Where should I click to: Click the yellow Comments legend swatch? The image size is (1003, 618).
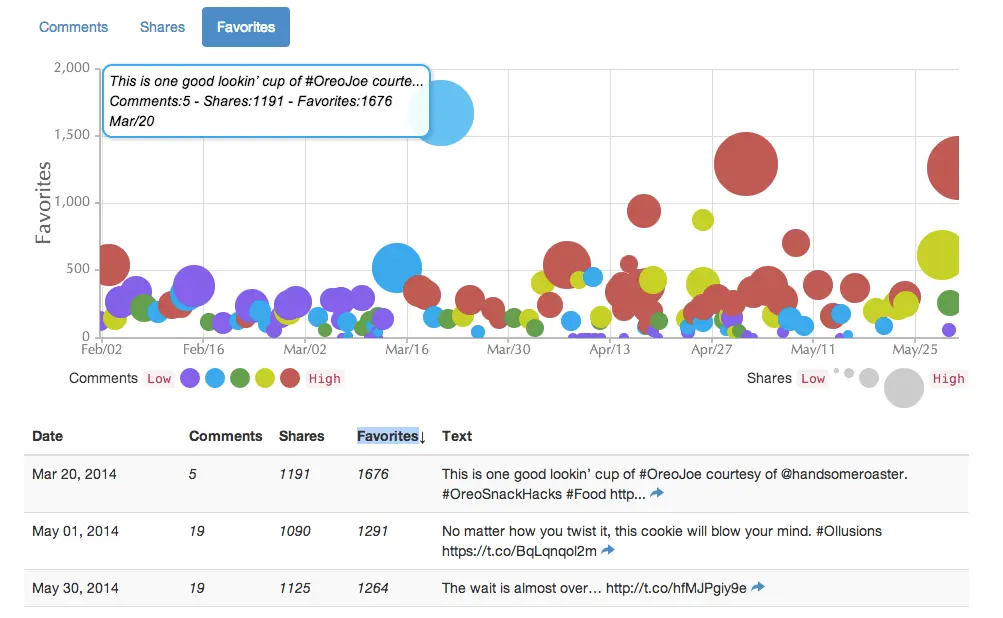[265, 378]
